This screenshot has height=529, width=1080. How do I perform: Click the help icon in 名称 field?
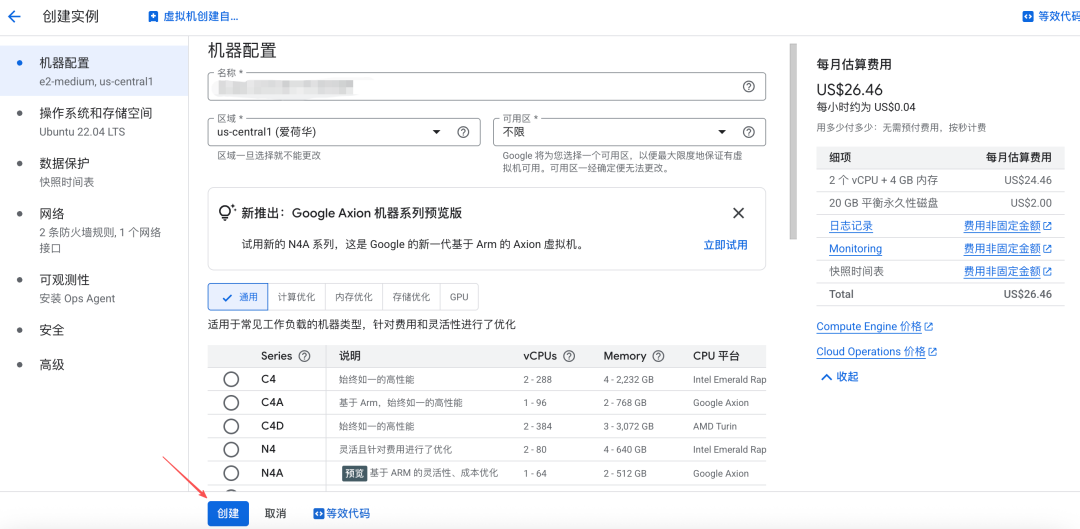[748, 87]
